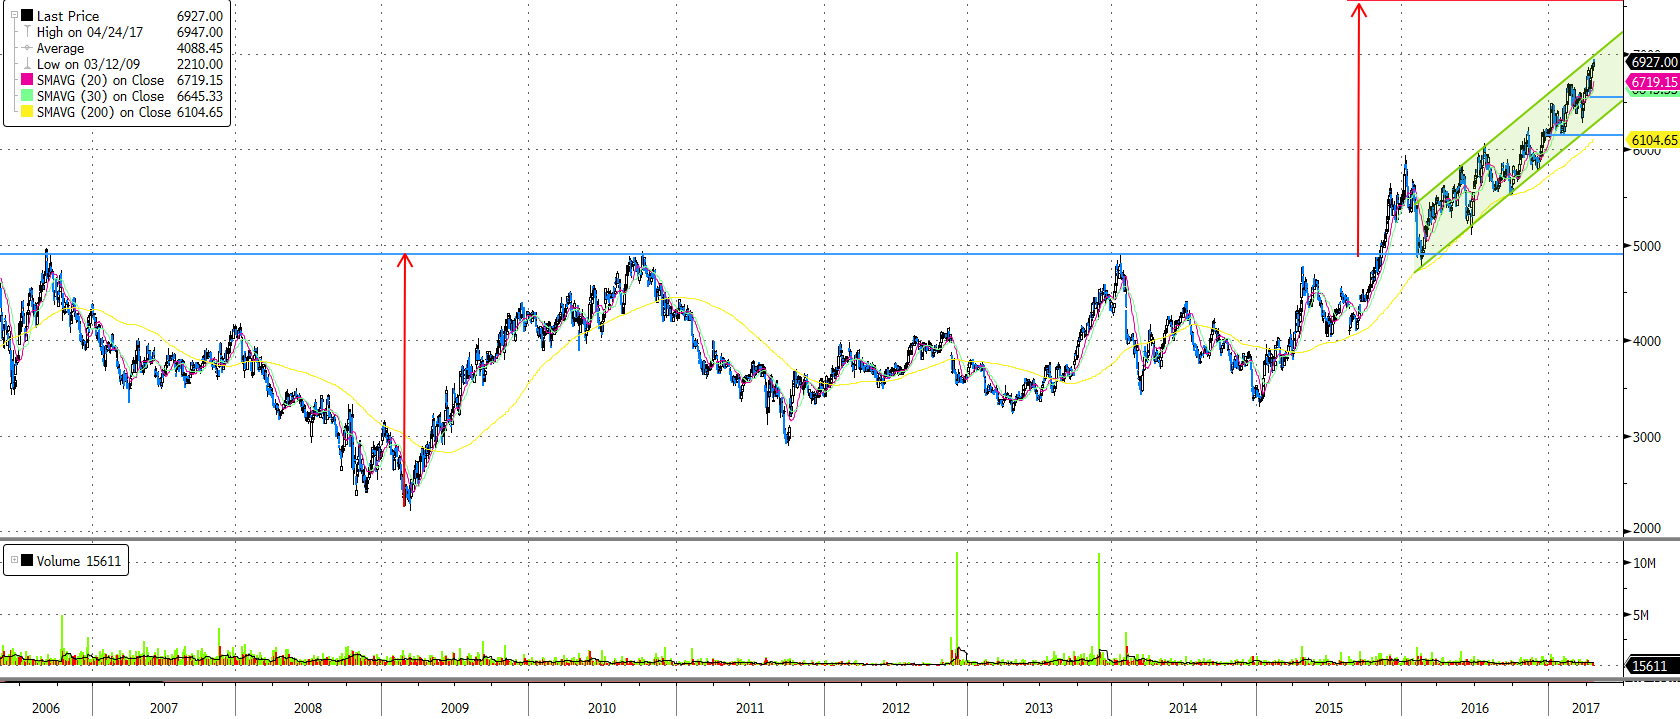
Task: Click the 2017 year label on time axis
Action: pos(1586,708)
